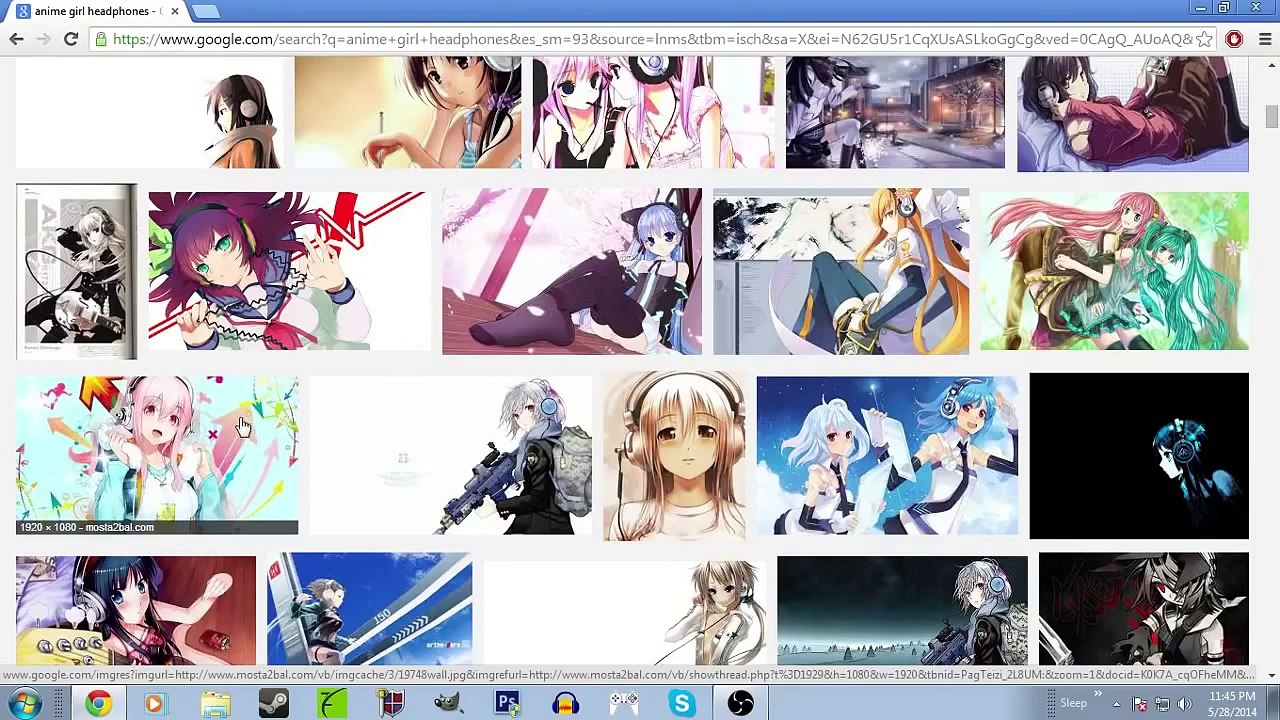Viewport: 1280px width, 720px height.
Task: Open the girl on blue striped sky thumbnail
Action: [370, 608]
